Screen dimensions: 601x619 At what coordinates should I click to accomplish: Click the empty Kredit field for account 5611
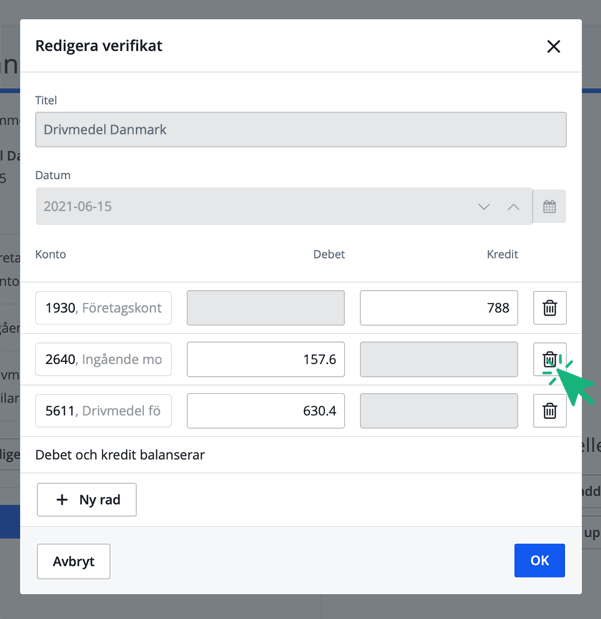tap(438, 410)
